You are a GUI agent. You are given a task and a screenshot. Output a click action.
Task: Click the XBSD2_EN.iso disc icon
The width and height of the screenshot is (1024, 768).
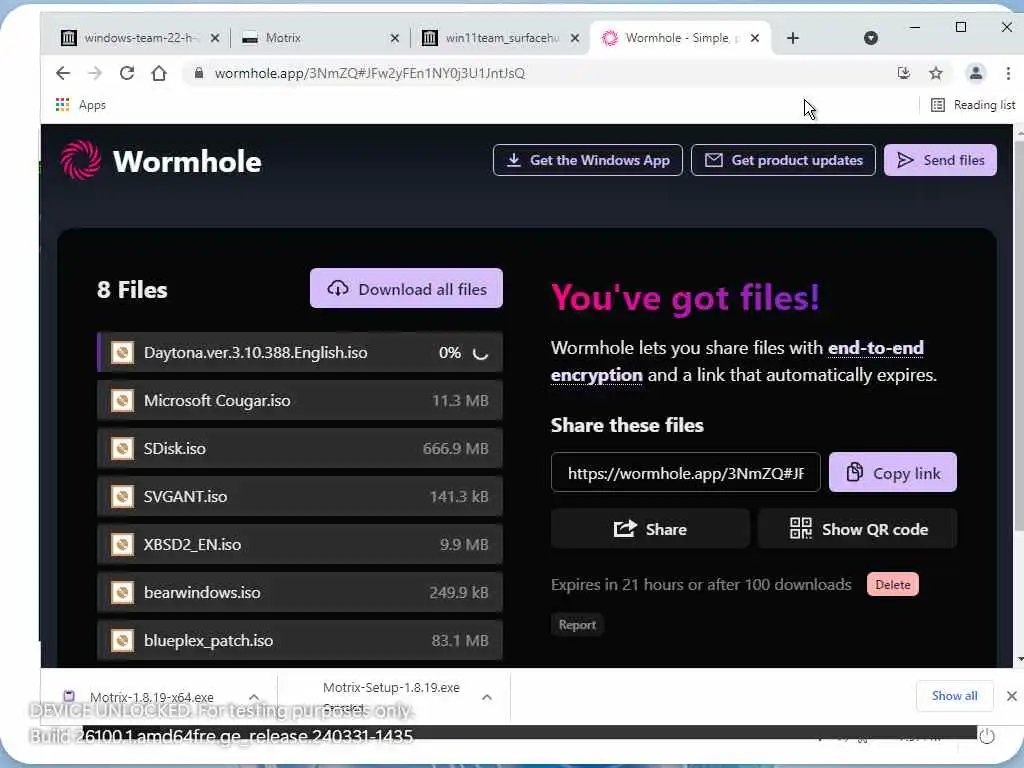pyautogui.click(x=122, y=545)
